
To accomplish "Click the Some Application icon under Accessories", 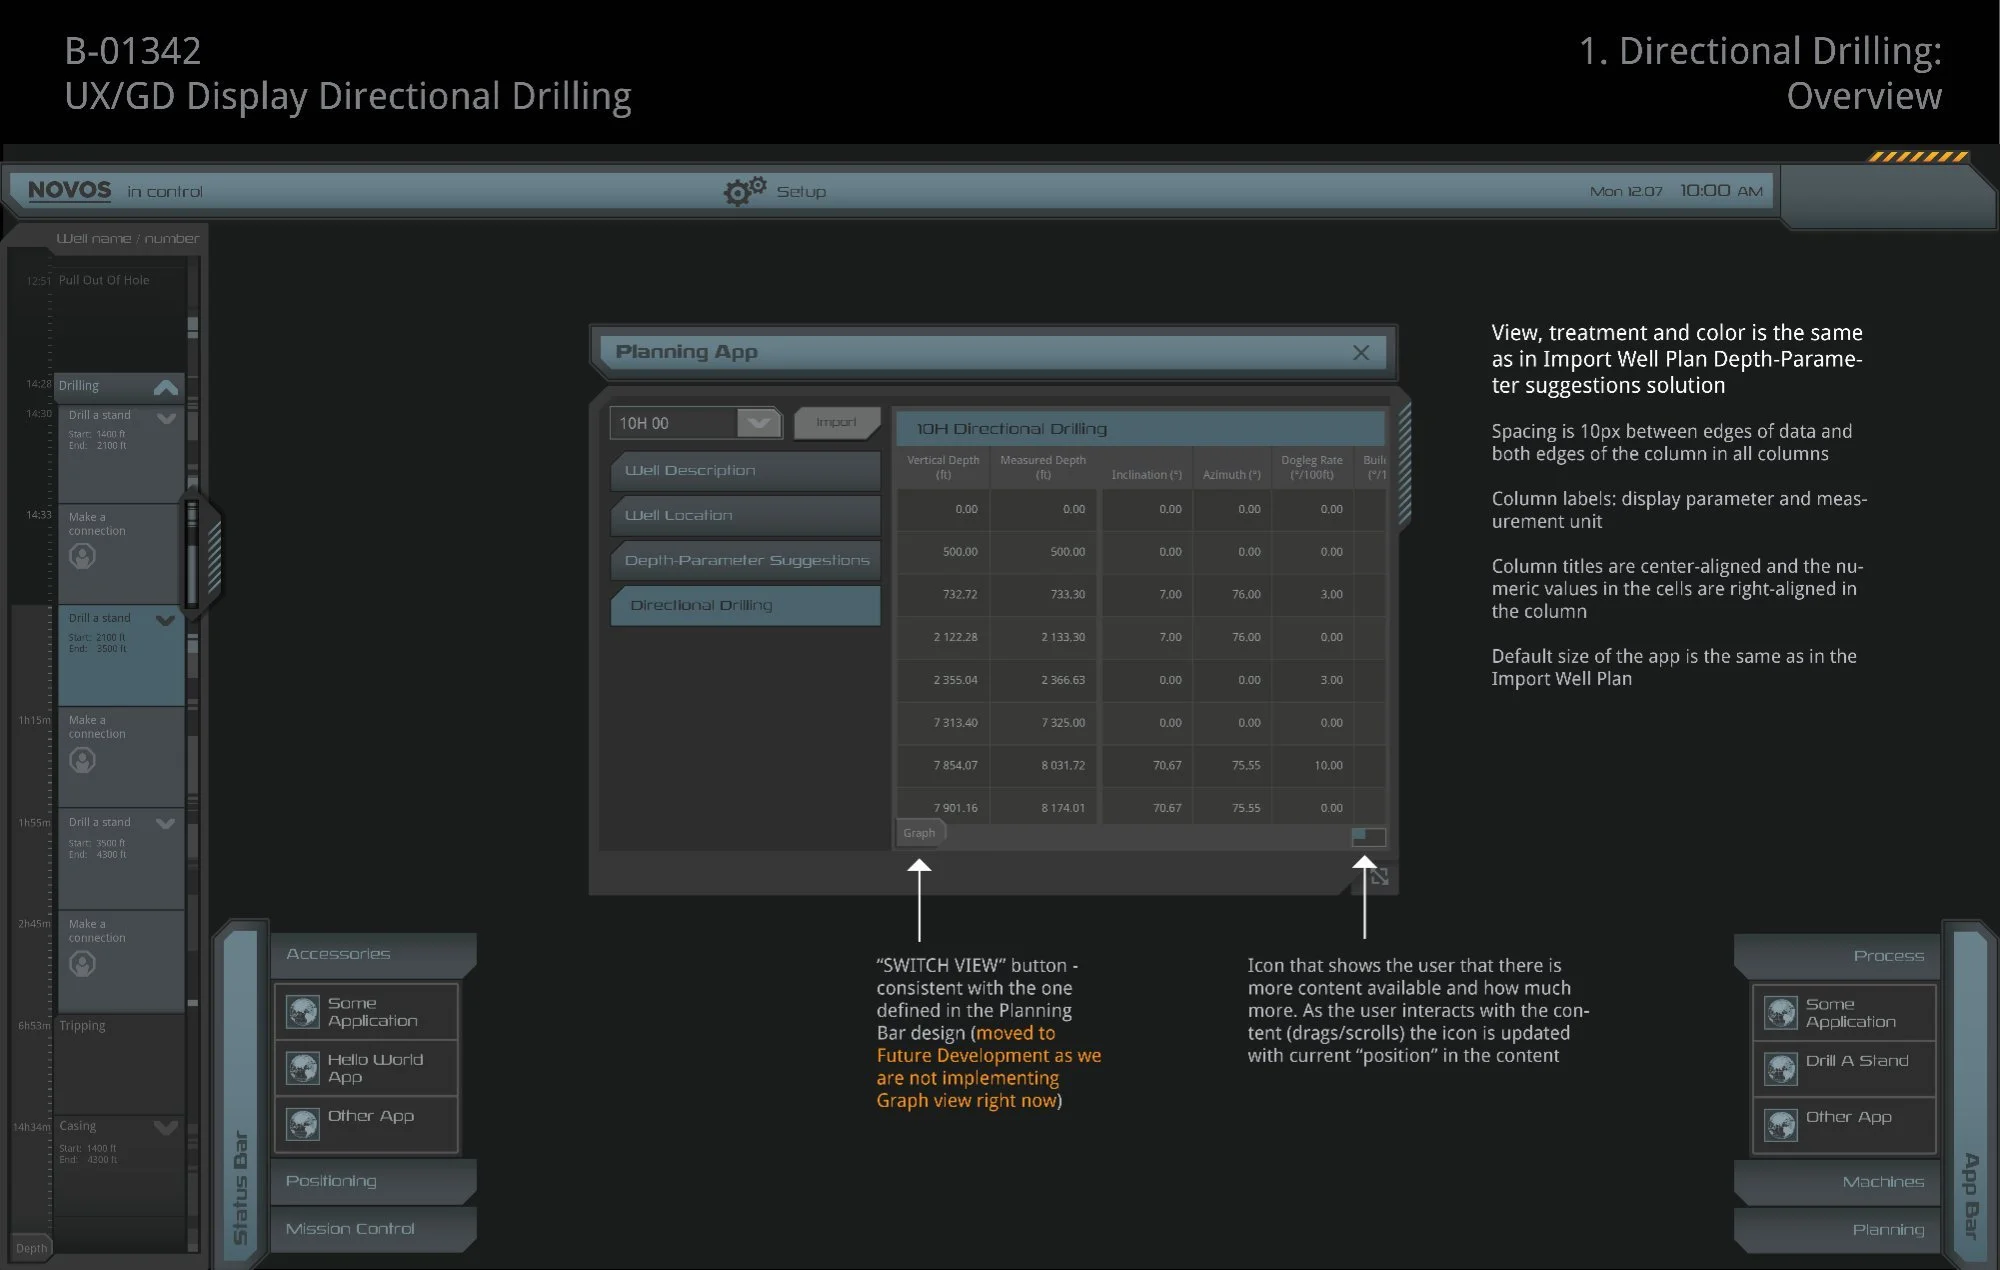I will [x=302, y=1012].
